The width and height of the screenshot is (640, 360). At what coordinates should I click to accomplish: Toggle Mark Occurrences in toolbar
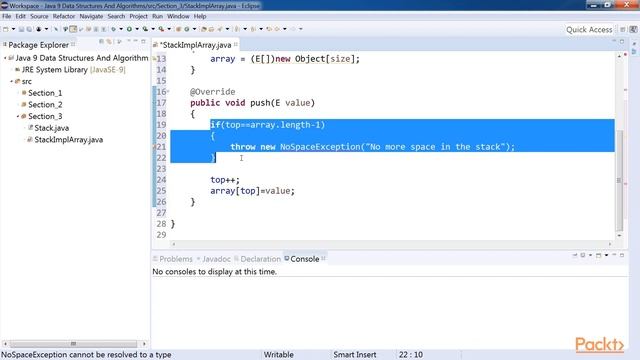pos(73,29)
